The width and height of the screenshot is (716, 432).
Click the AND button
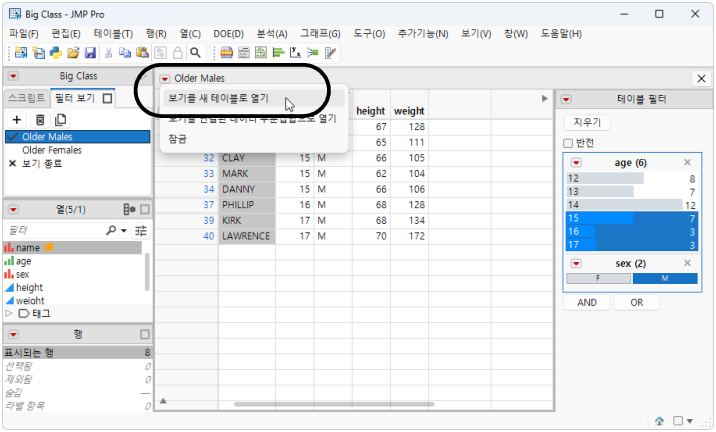(x=587, y=302)
